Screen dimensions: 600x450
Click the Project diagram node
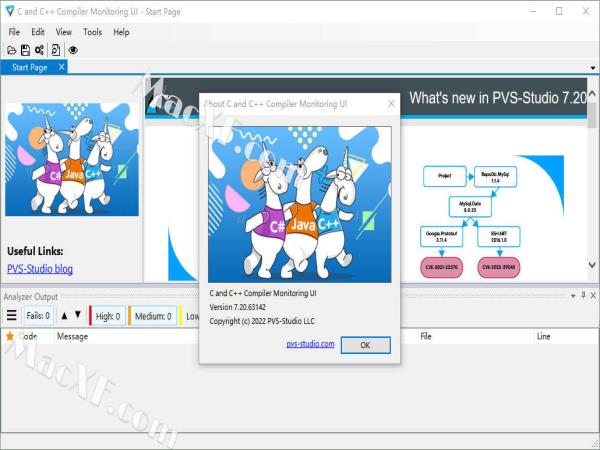tap(445, 176)
